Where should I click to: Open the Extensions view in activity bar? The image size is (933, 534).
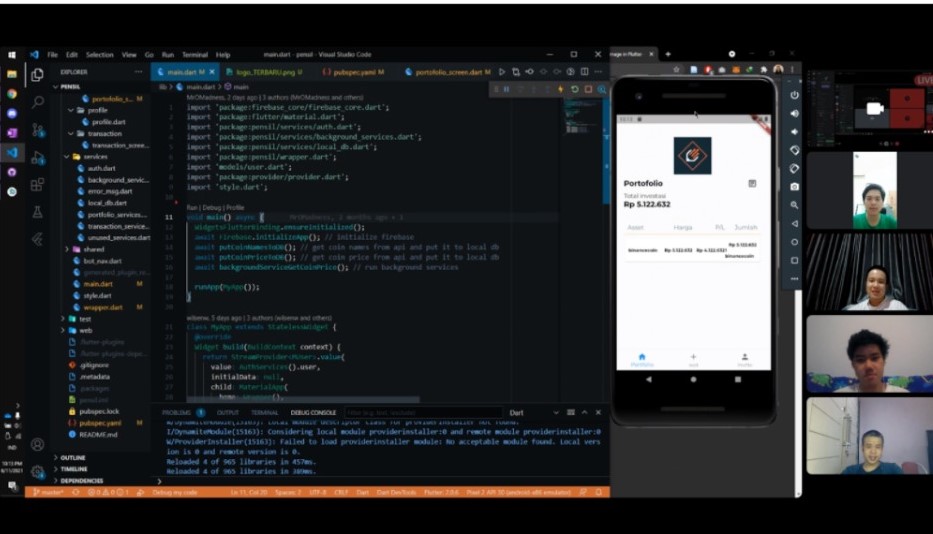(x=37, y=184)
